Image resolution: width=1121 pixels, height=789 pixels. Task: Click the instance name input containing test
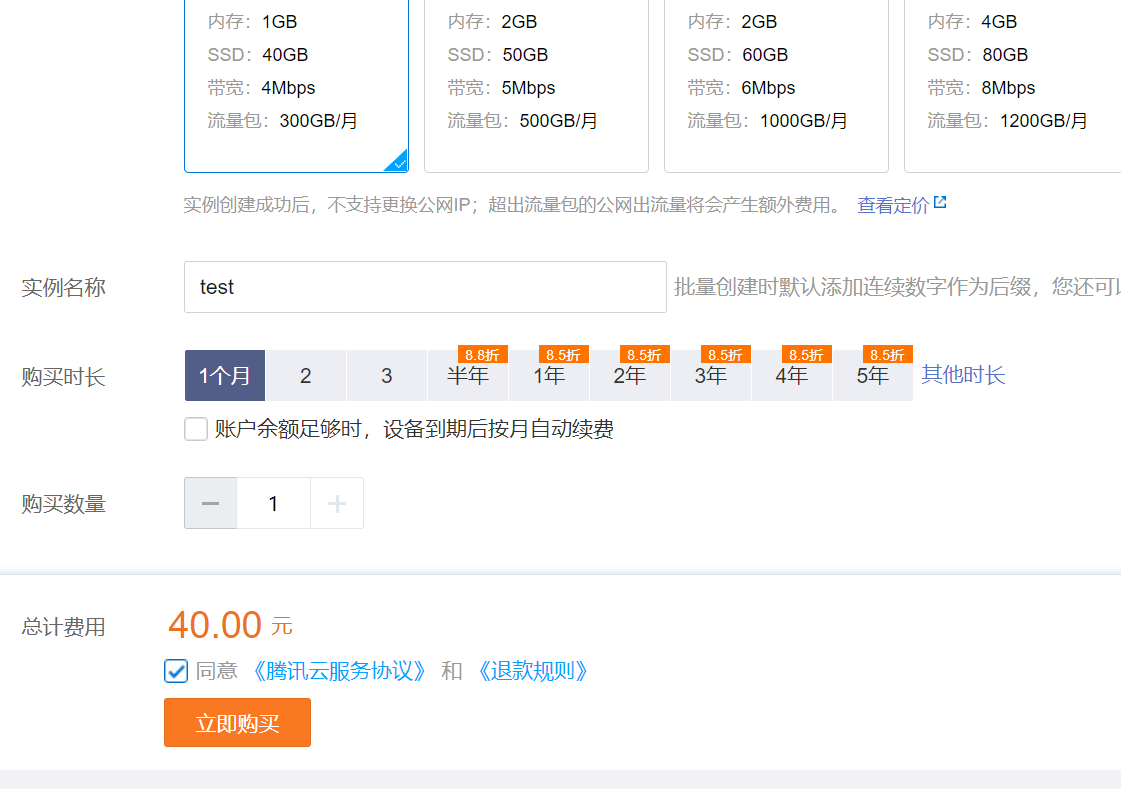(x=425, y=287)
